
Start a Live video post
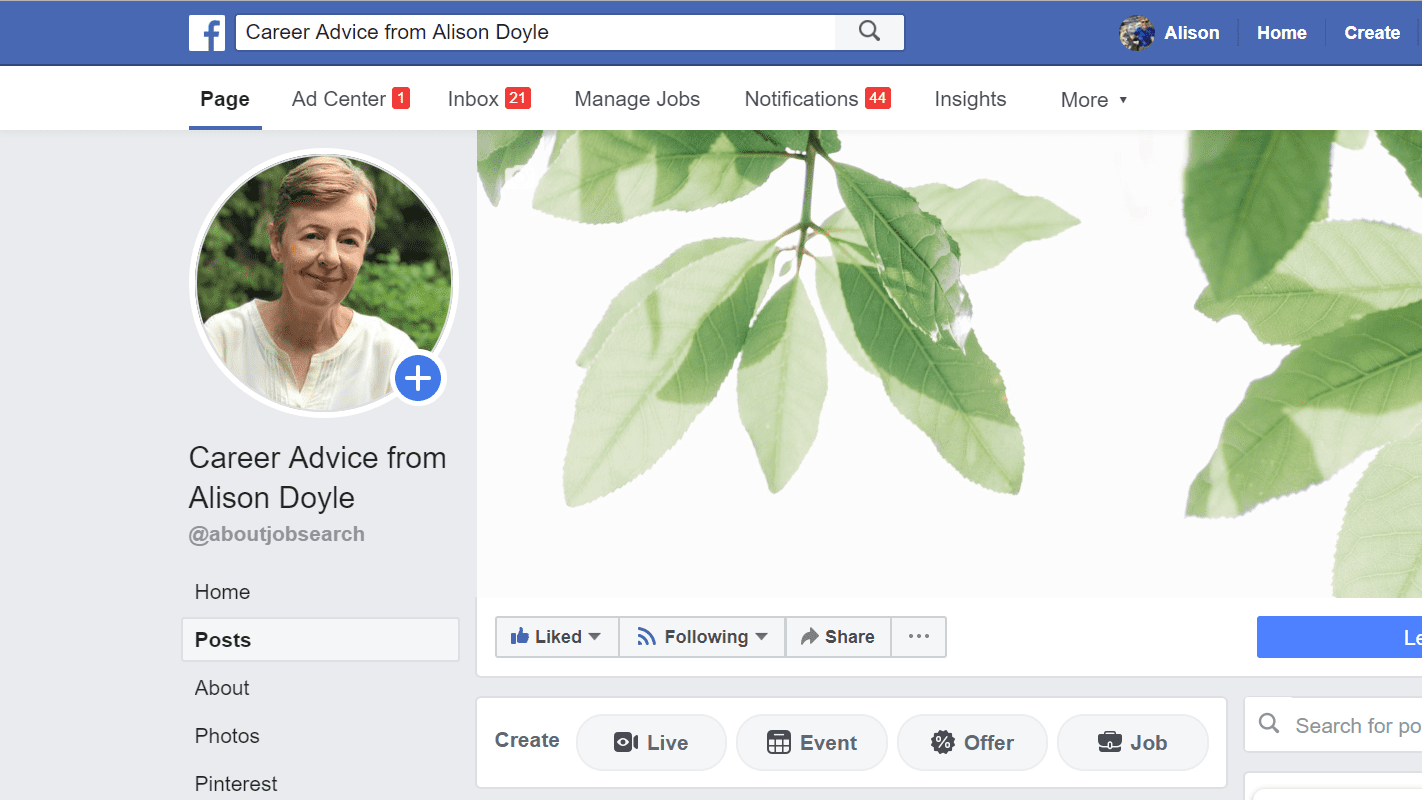pyautogui.click(x=652, y=742)
